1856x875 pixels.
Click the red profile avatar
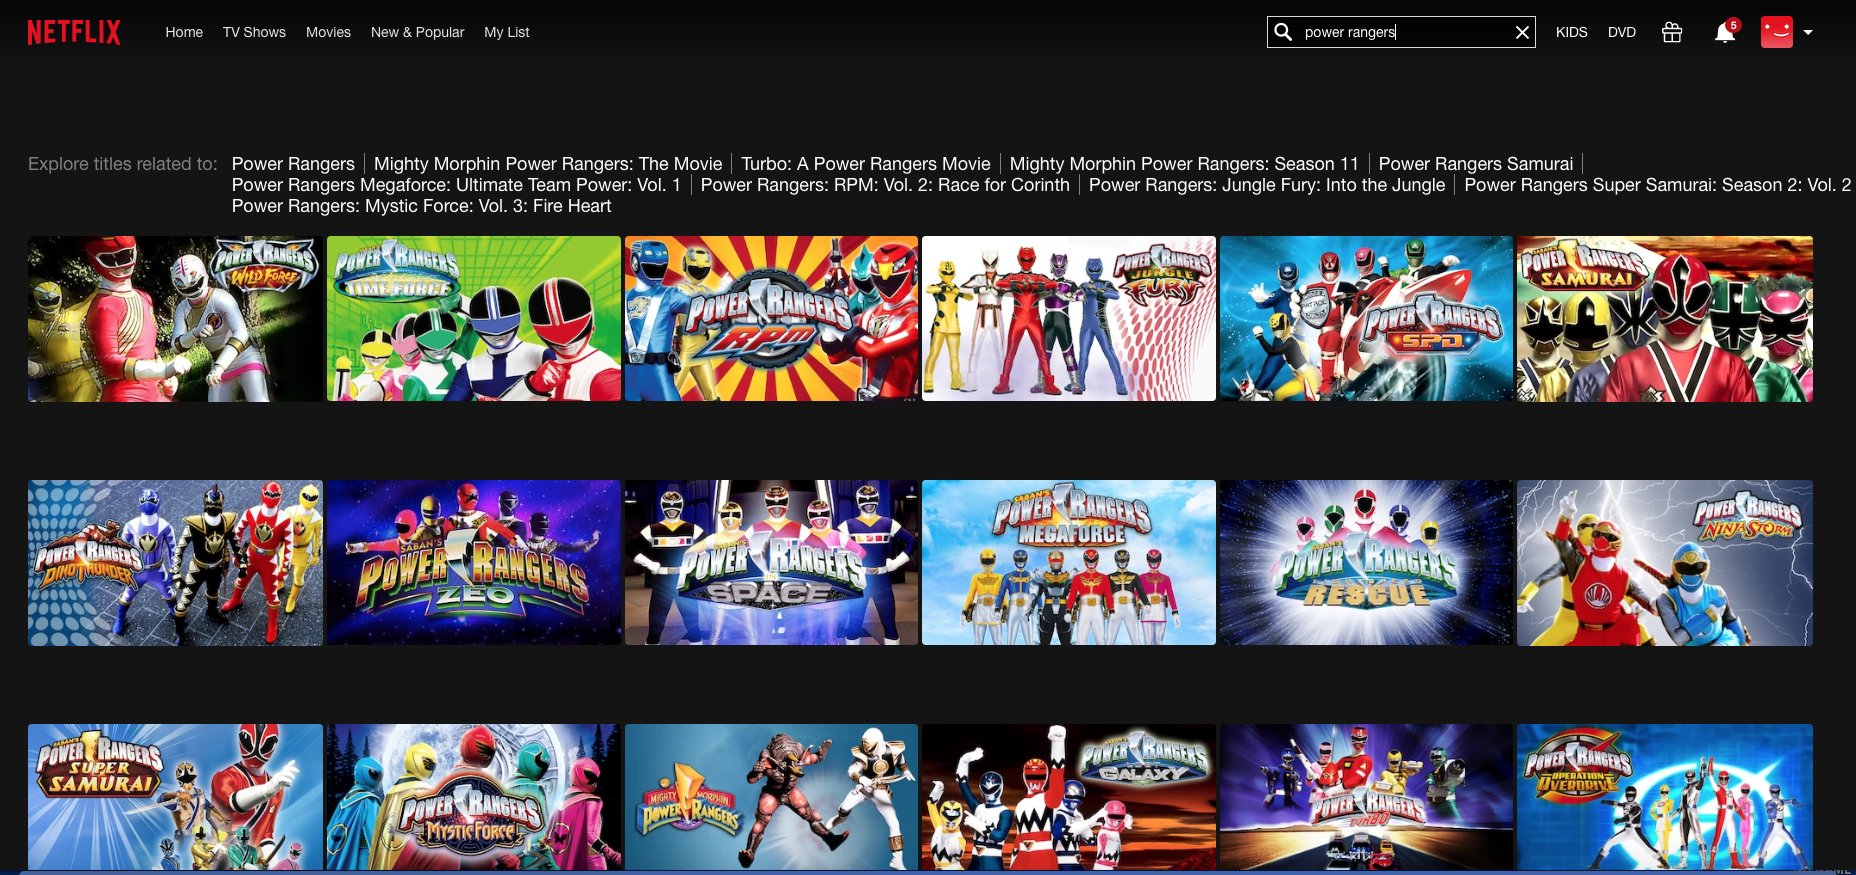(x=1777, y=32)
